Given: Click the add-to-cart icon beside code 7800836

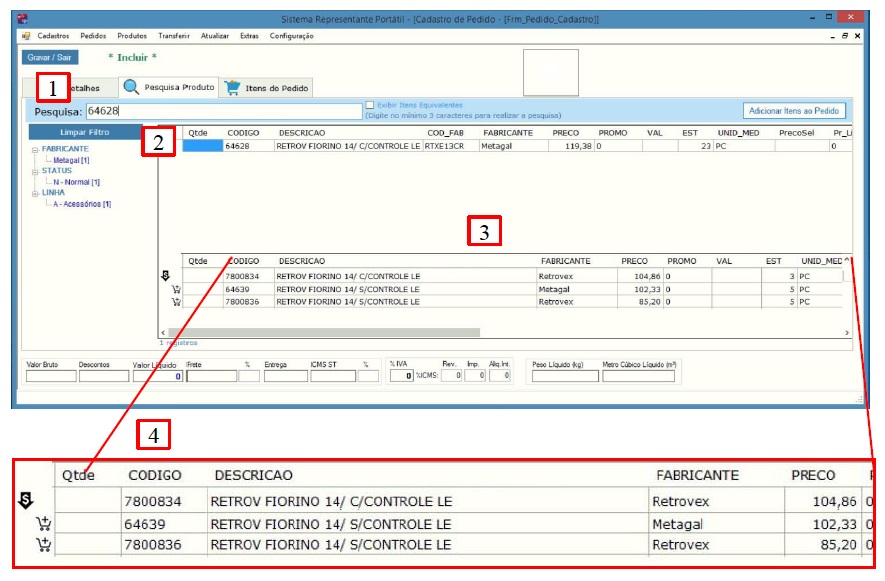Looking at the screenshot, I should click(176, 301).
